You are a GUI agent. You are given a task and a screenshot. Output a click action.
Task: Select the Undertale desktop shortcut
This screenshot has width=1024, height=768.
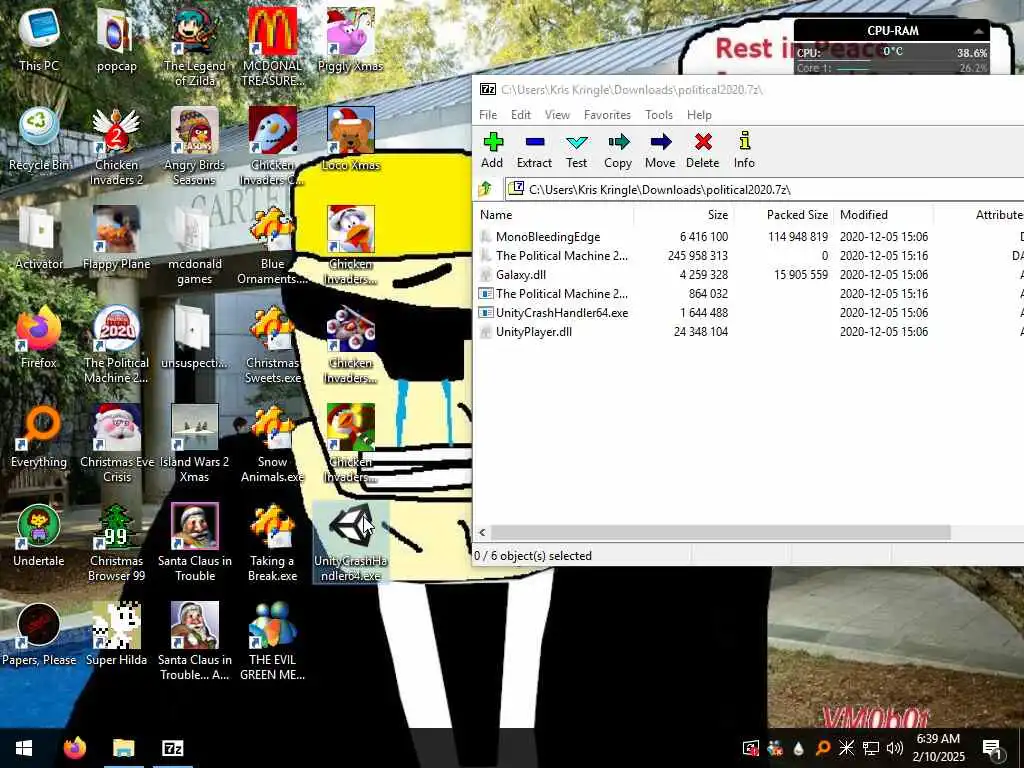39,537
